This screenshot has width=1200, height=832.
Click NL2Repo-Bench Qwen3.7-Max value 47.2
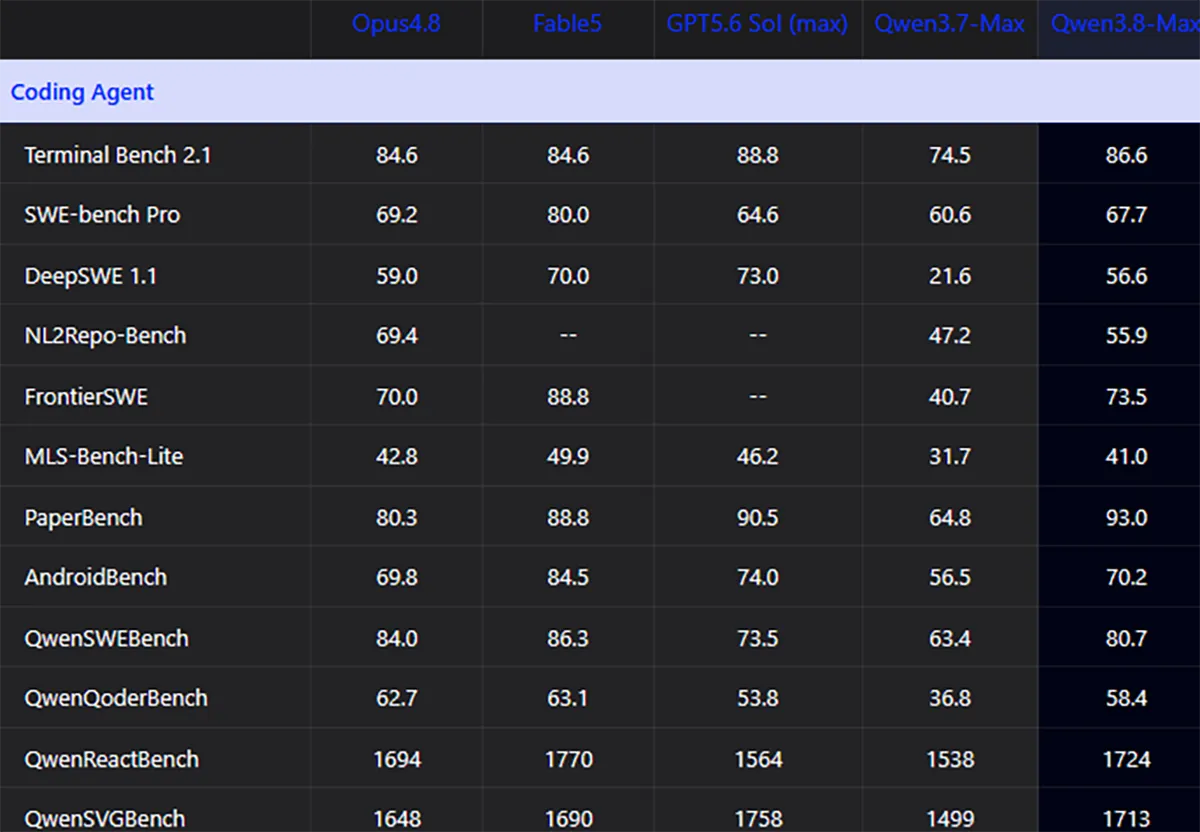click(950, 336)
